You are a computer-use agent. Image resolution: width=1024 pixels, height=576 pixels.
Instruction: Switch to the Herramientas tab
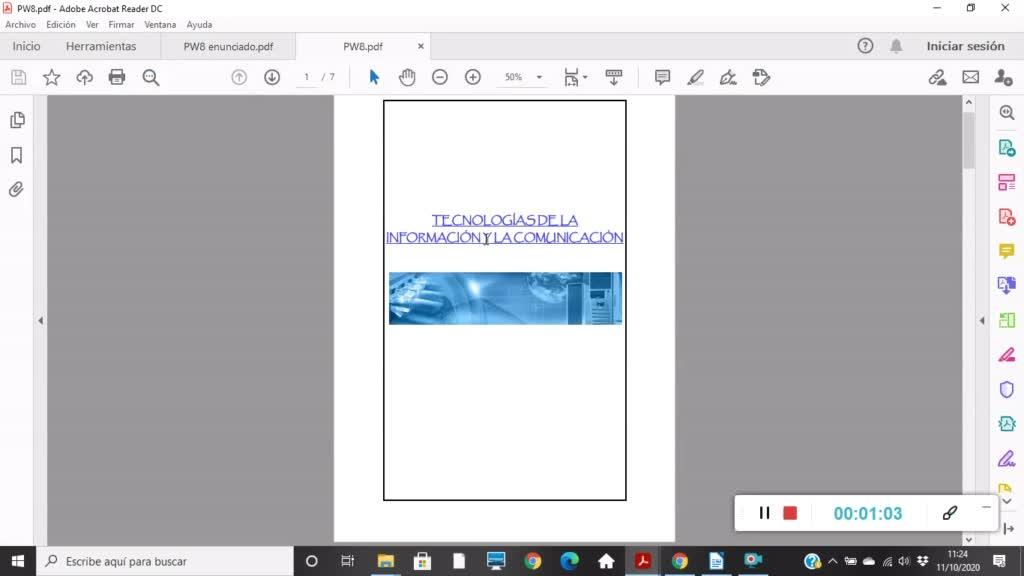point(101,46)
